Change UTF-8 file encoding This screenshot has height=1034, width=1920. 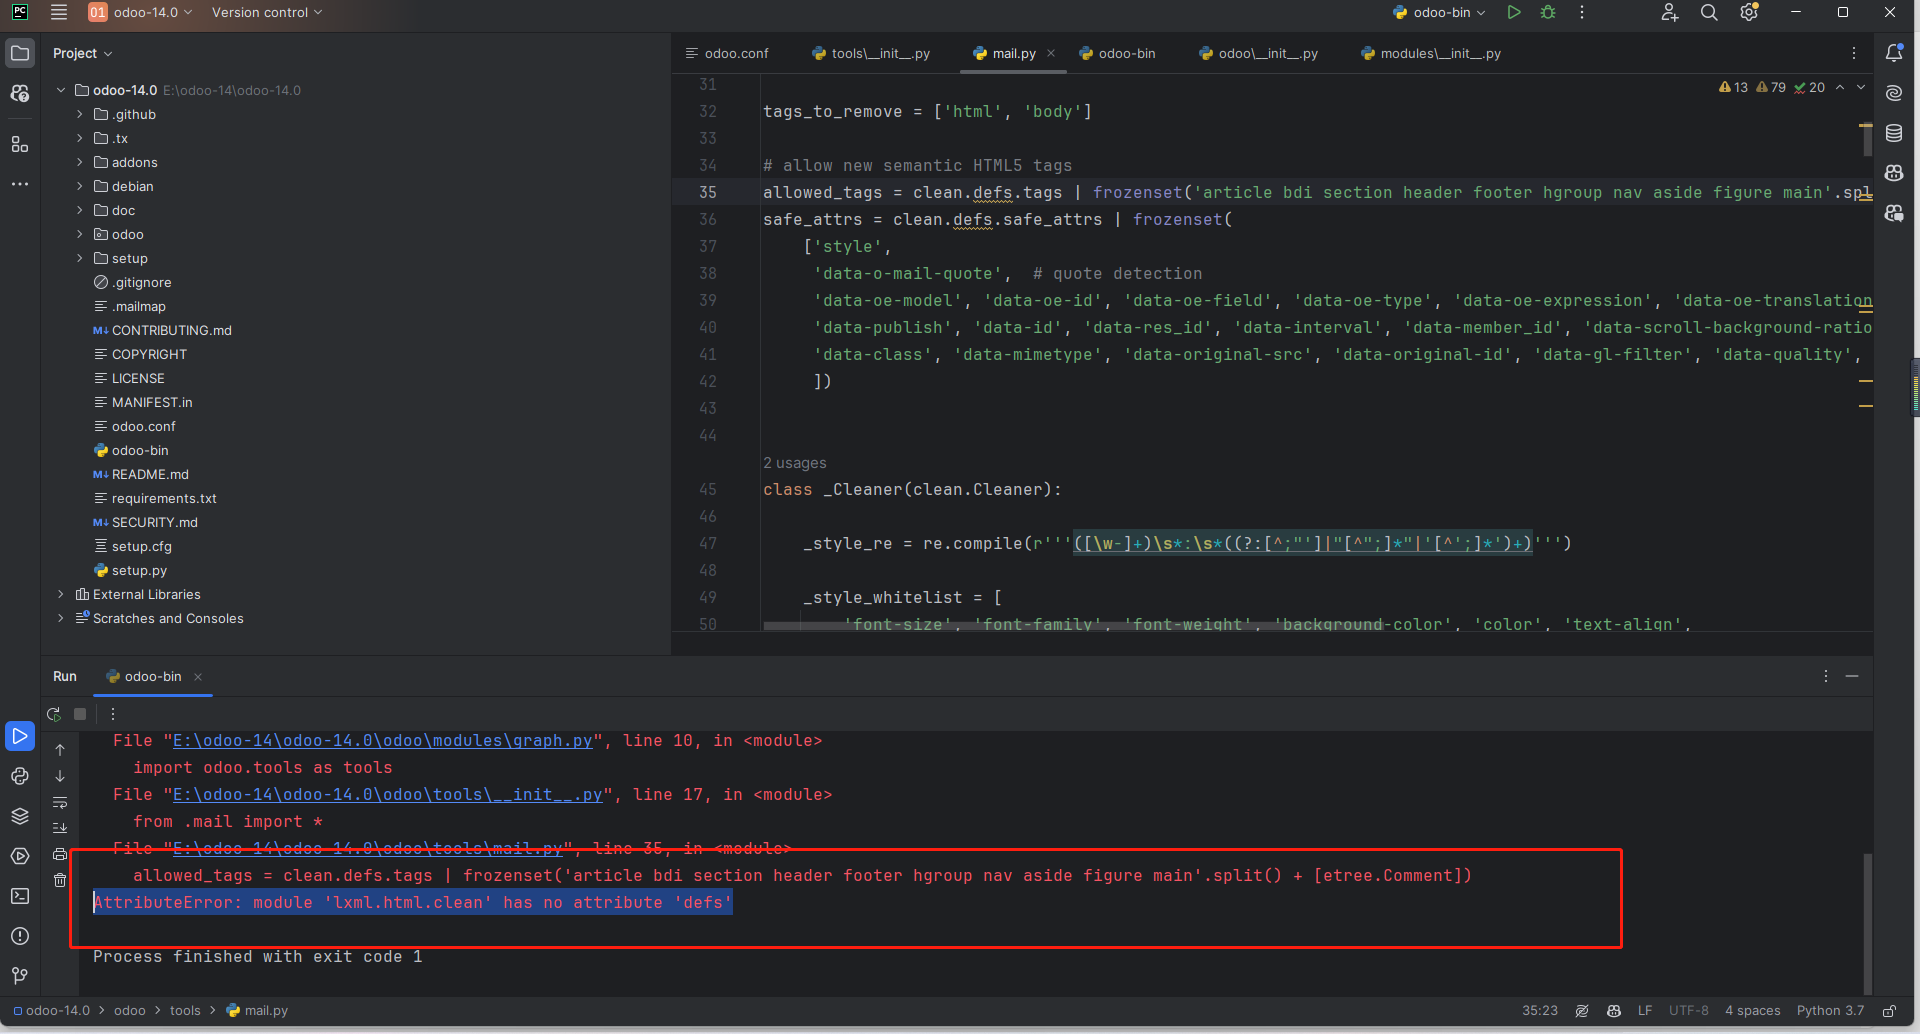tap(1688, 1011)
